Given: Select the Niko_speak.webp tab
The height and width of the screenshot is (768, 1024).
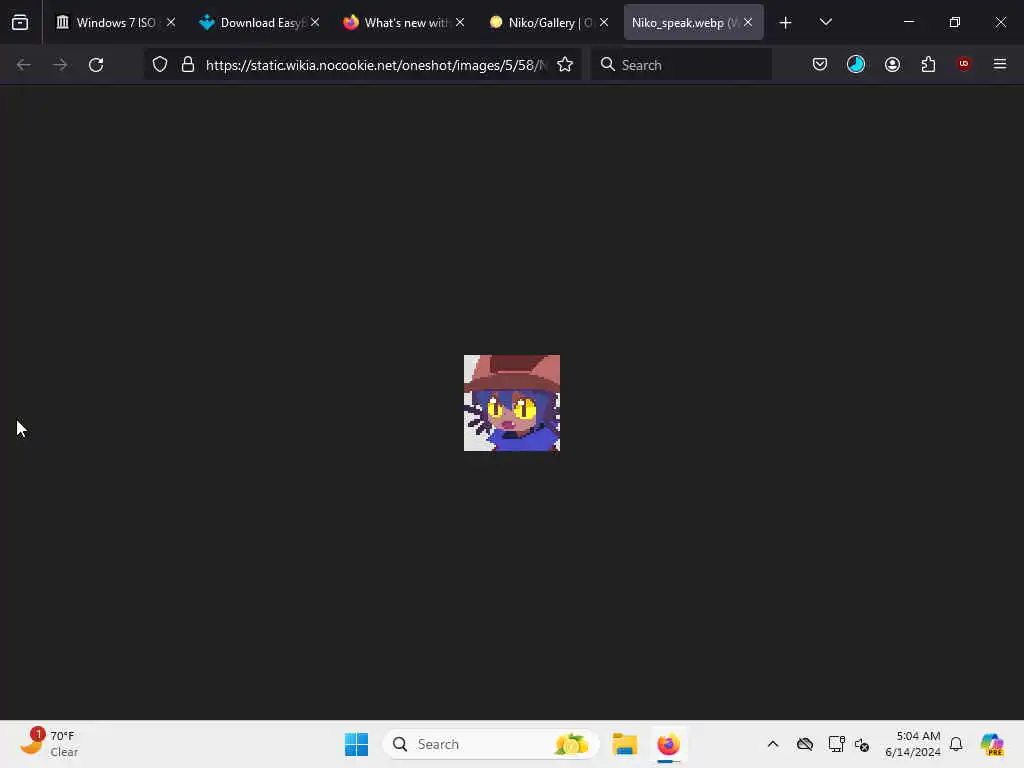Looking at the screenshot, I should [x=694, y=22].
